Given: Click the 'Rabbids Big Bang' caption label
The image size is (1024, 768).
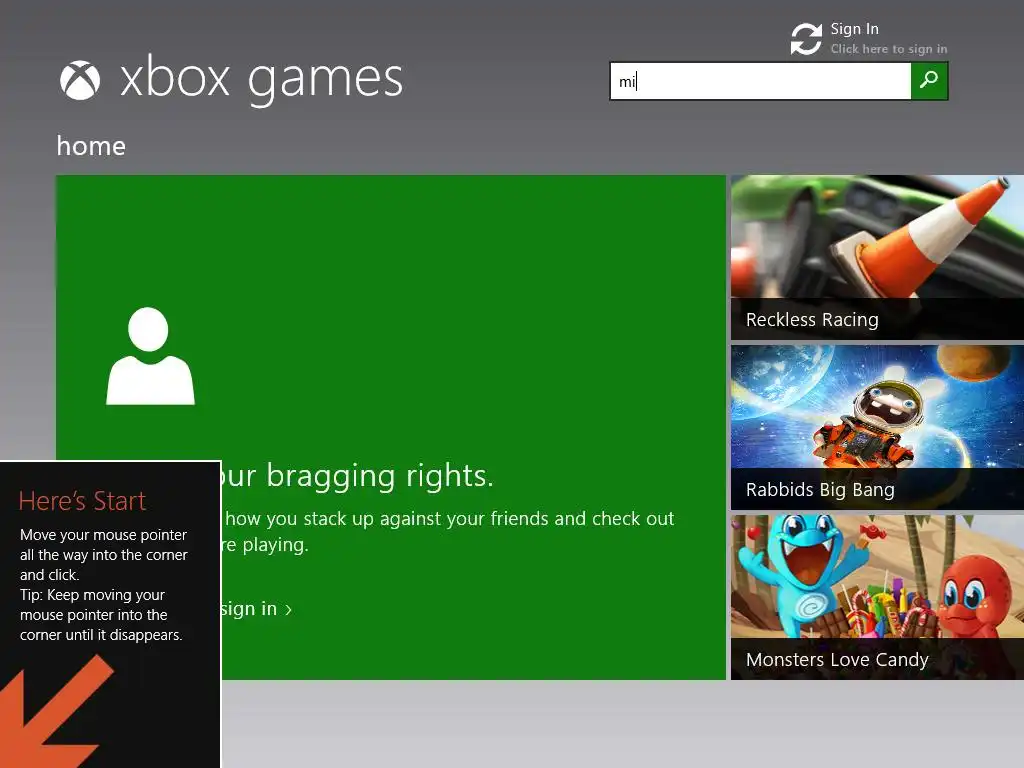Looking at the screenshot, I should click(x=820, y=489).
